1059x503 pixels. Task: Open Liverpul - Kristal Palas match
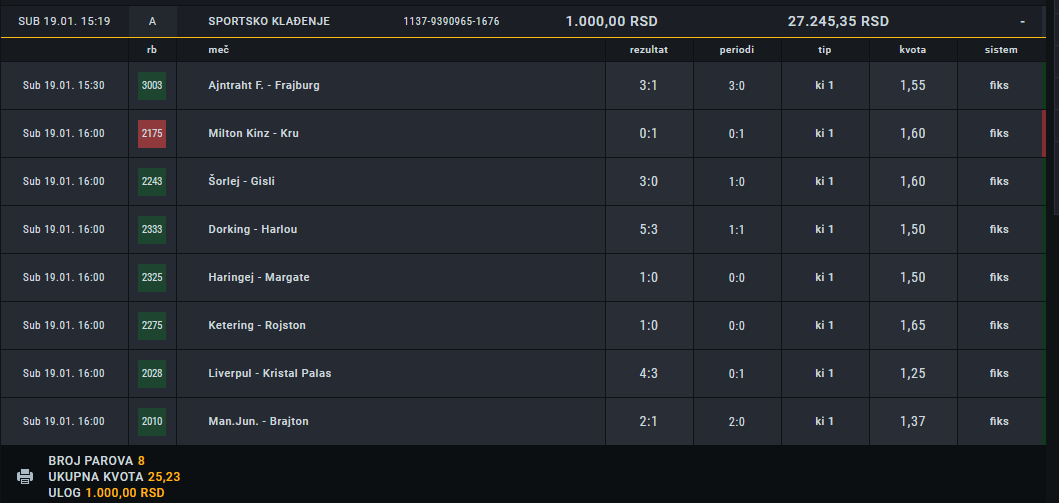pos(269,373)
